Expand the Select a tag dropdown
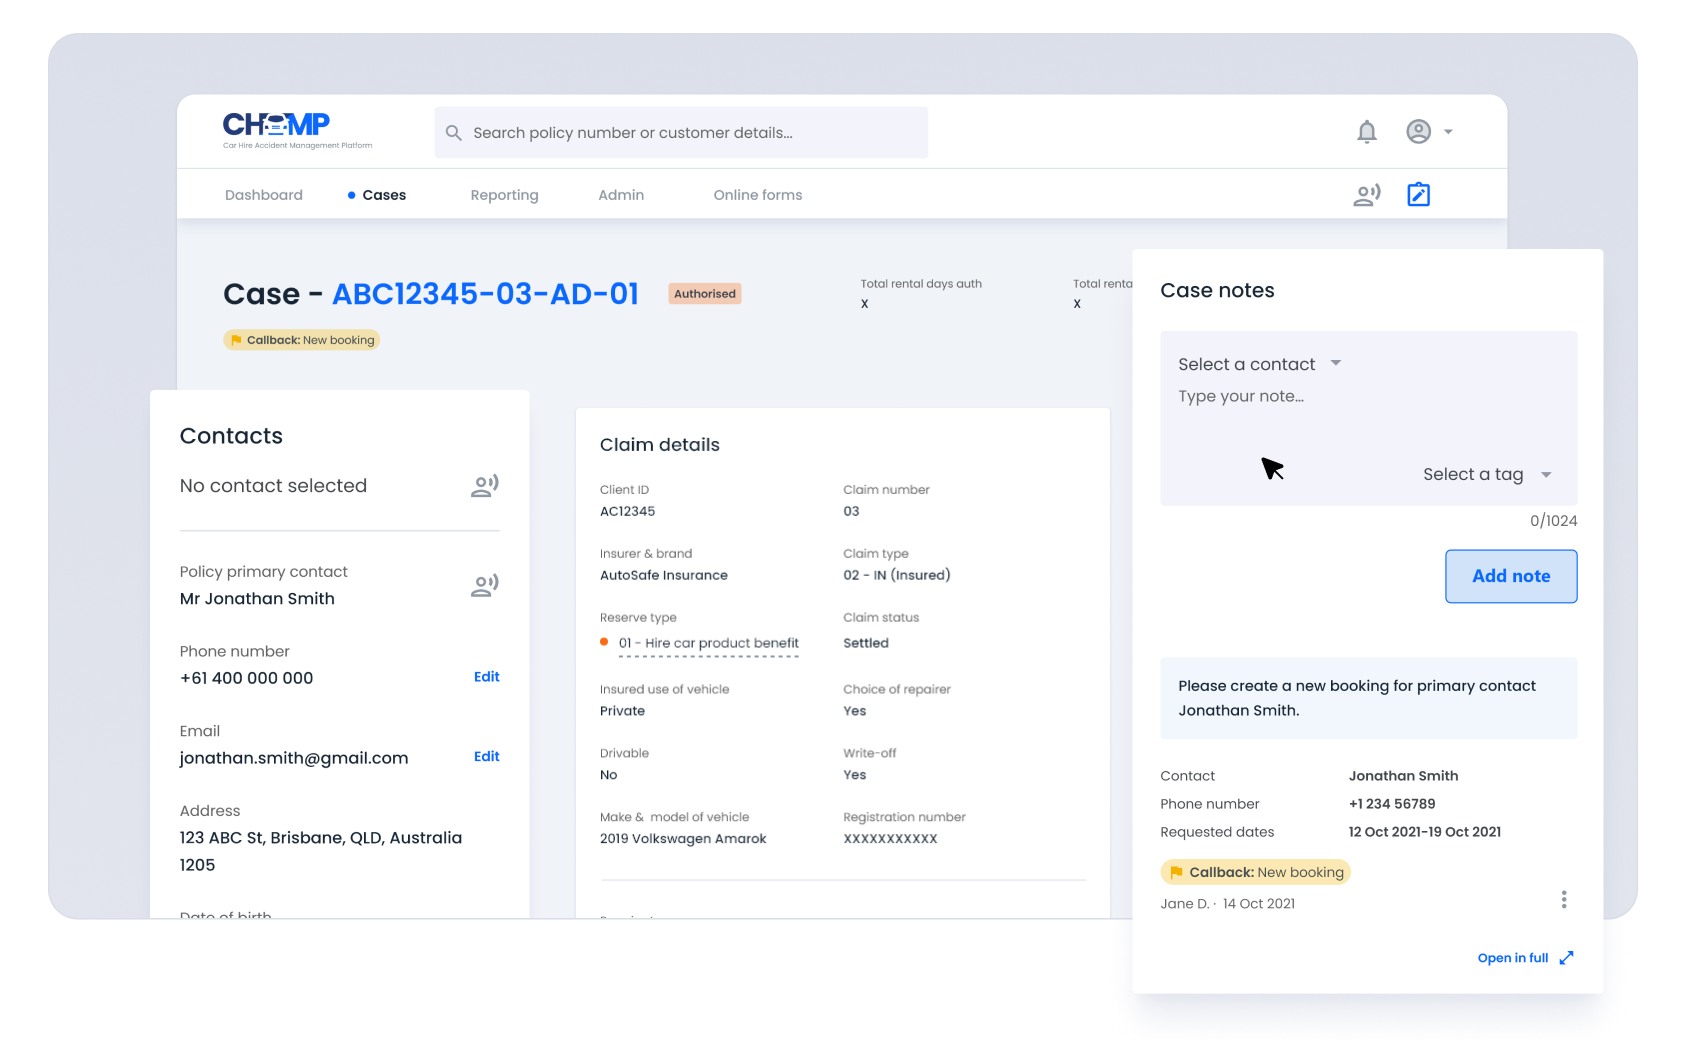1685x1040 pixels. pos(1486,475)
